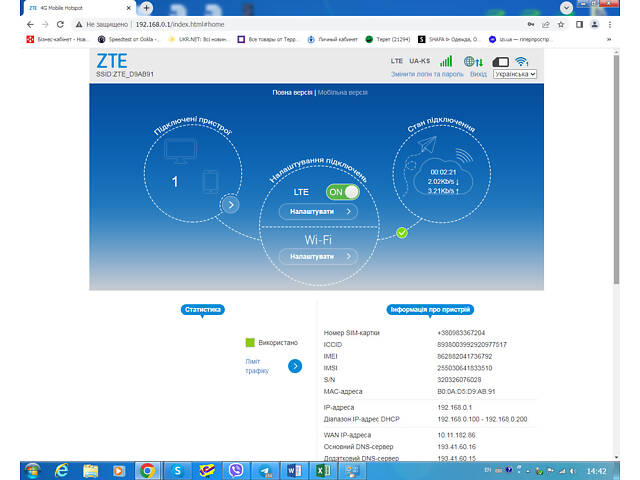Viewport: 640px width, 480px height.
Task: Open the Українська language dropdown
Action: pyautogui.click(x=515, y=74)
